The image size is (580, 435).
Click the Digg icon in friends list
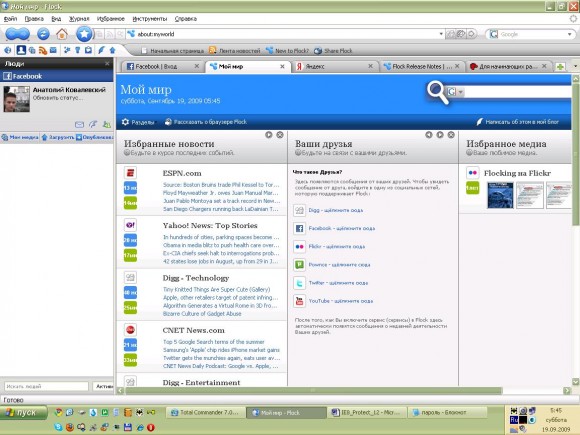[299, 210]
